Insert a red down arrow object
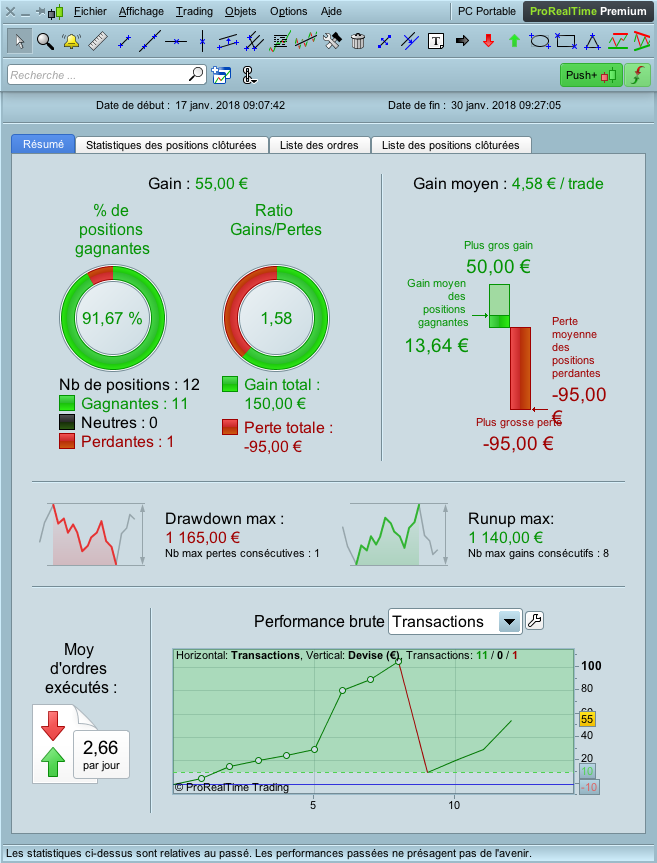The width and height of the screenshot is (657, 863). [488, 41]
